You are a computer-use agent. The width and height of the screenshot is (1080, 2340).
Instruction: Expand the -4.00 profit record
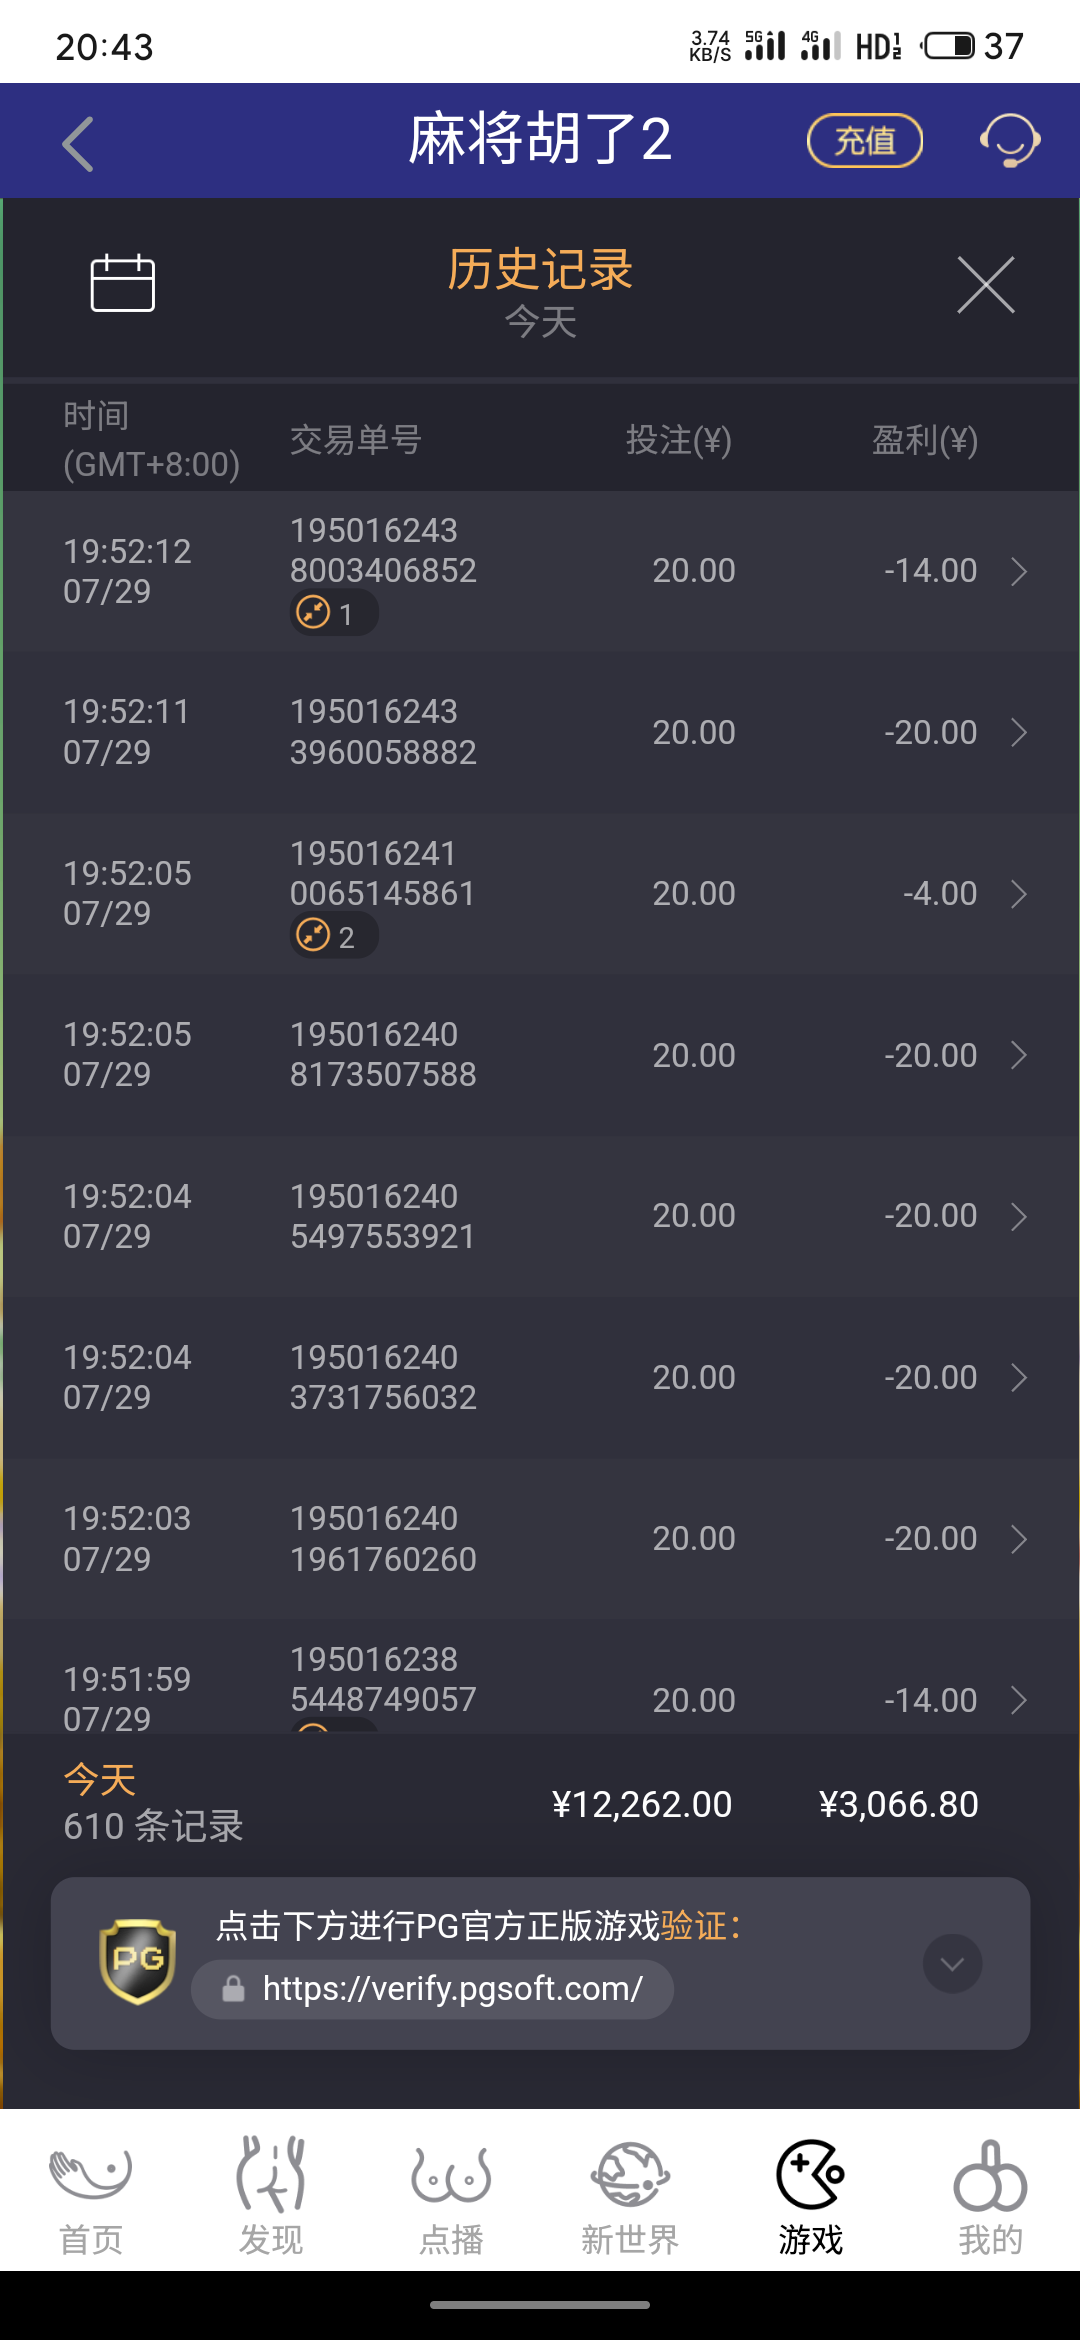click(x=1018, y=894)
